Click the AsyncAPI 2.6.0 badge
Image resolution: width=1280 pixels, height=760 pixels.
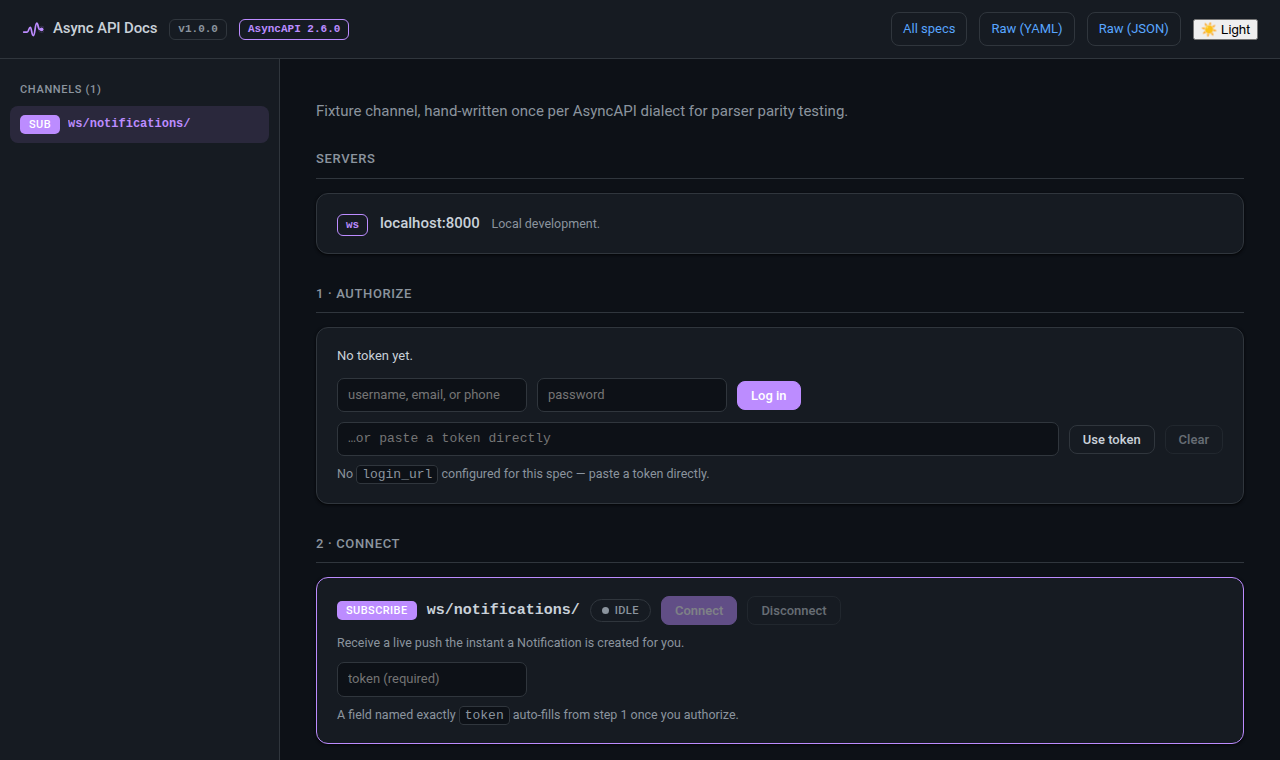click(x=294, y=29)
